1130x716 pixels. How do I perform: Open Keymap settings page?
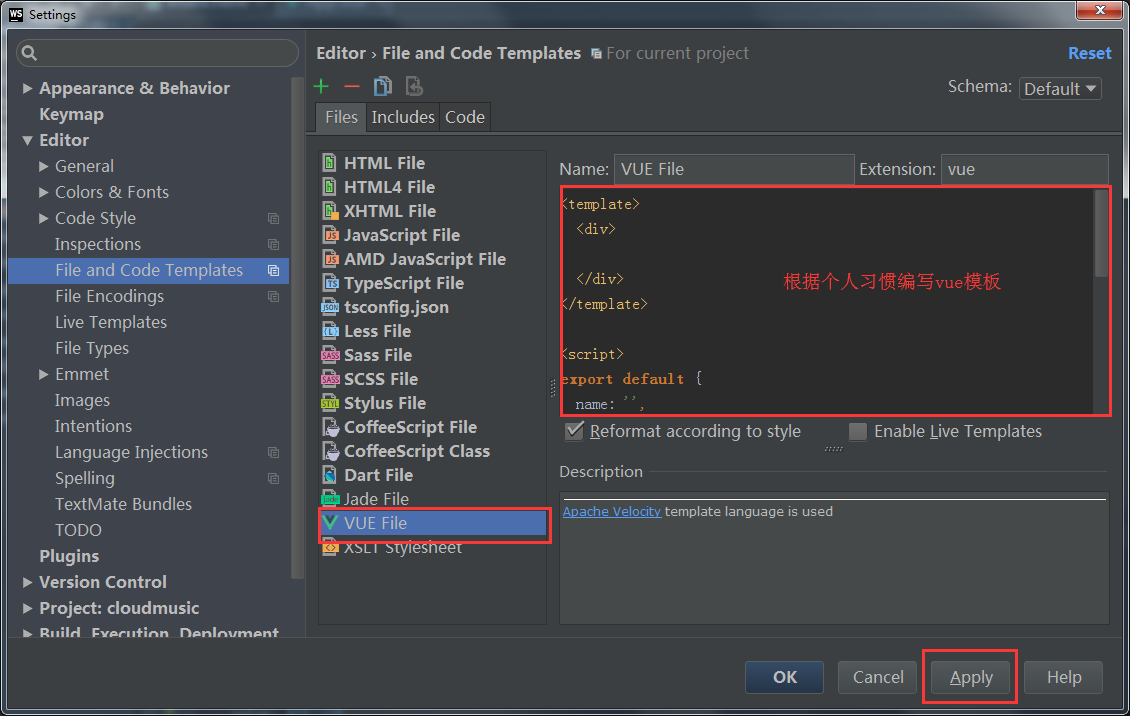click(71, 115)
